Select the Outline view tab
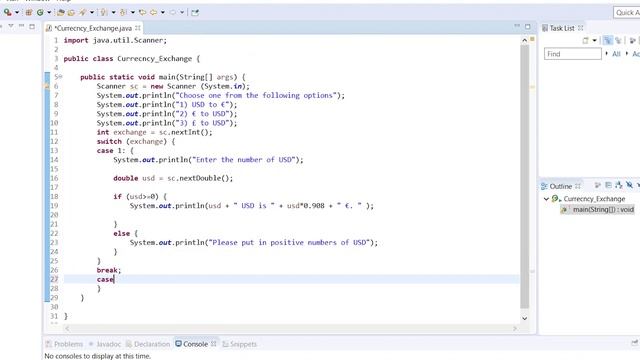Viewport: 640px width, 360px height. [560, 186]
